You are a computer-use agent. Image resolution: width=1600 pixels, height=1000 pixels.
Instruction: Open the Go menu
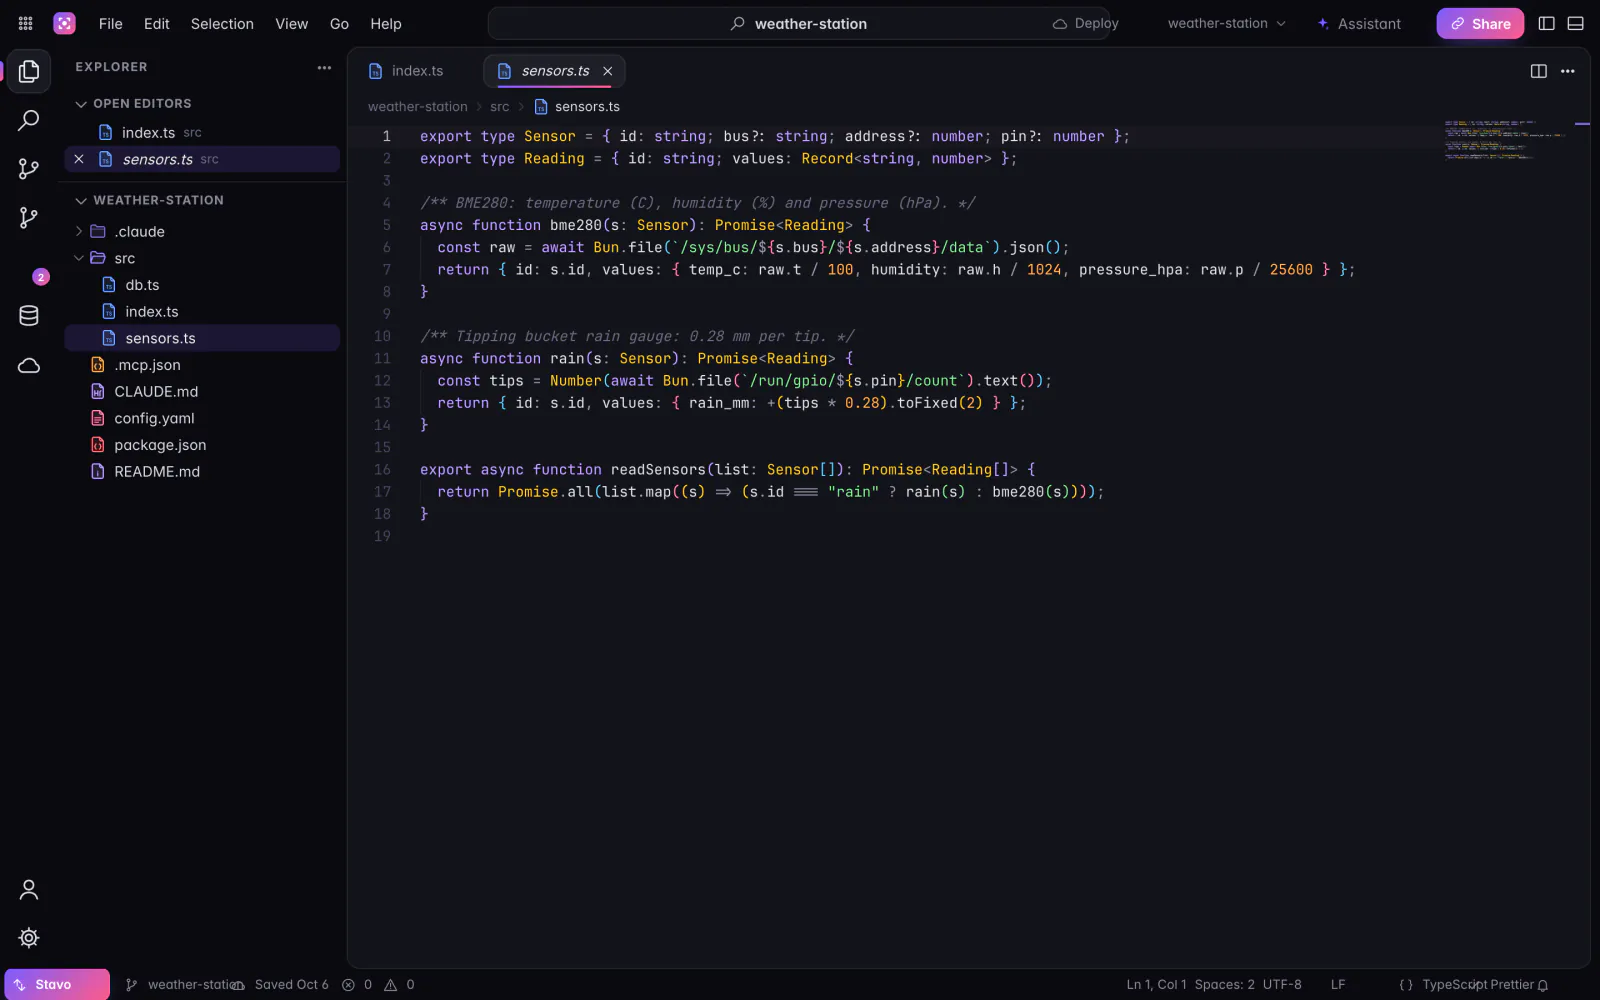pyautogui.click(x=339, y=23)
